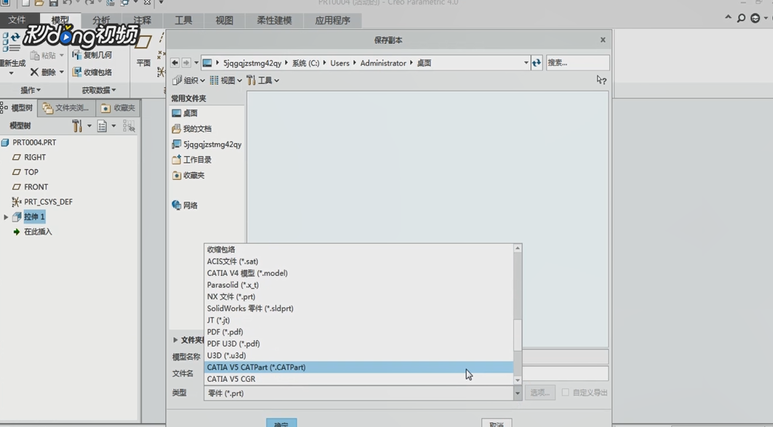Select the 模型树 navigator tab

click(x=18, y=107)
